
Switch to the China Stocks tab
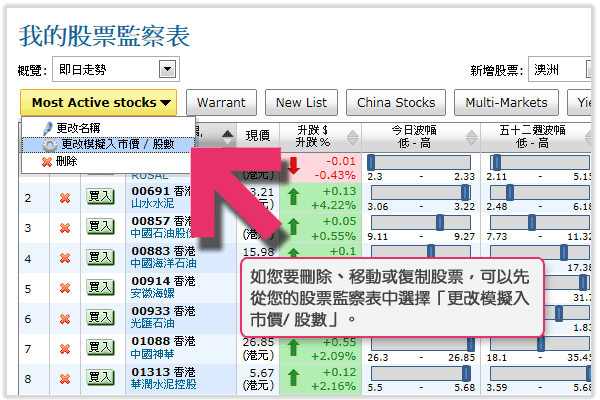coord(396,103)
